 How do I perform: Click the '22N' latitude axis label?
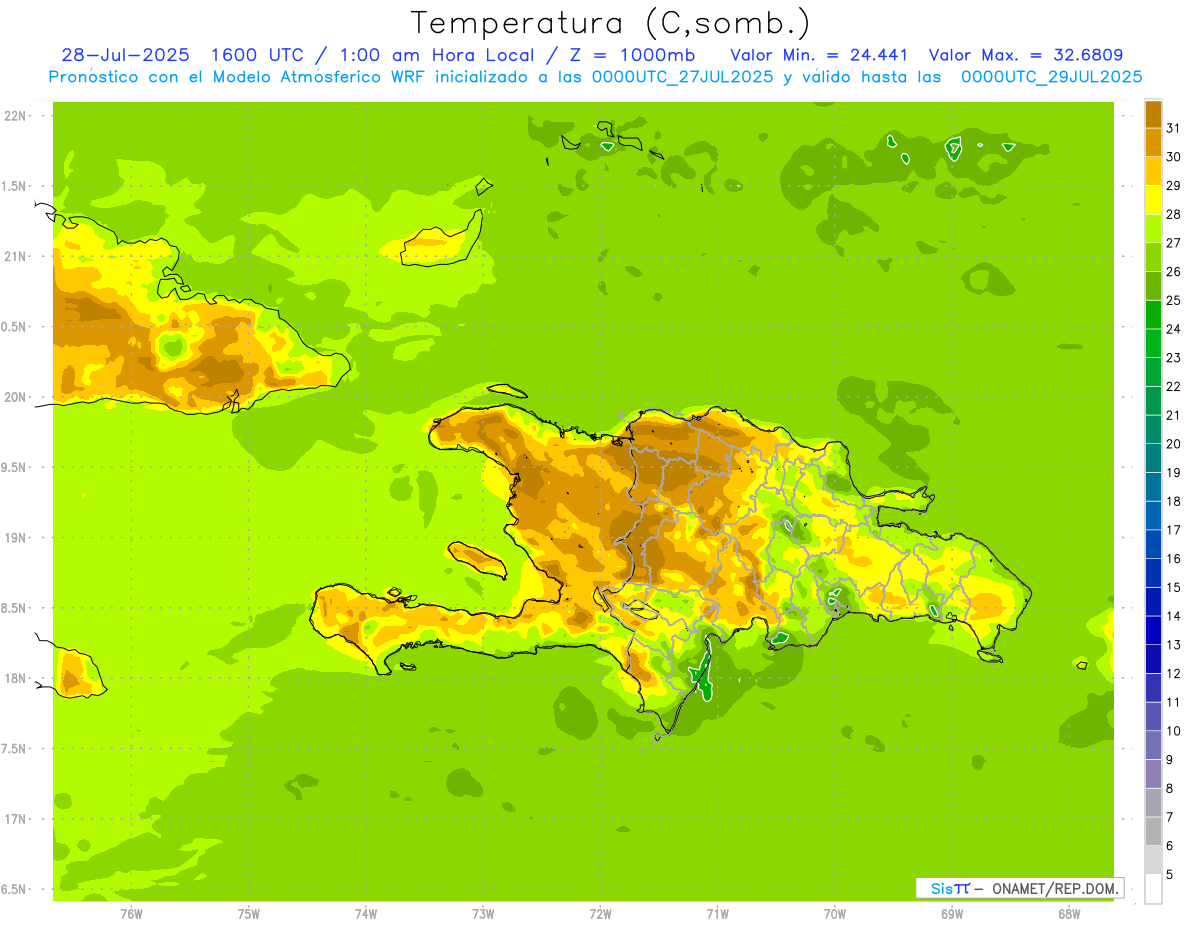[15, 116]
